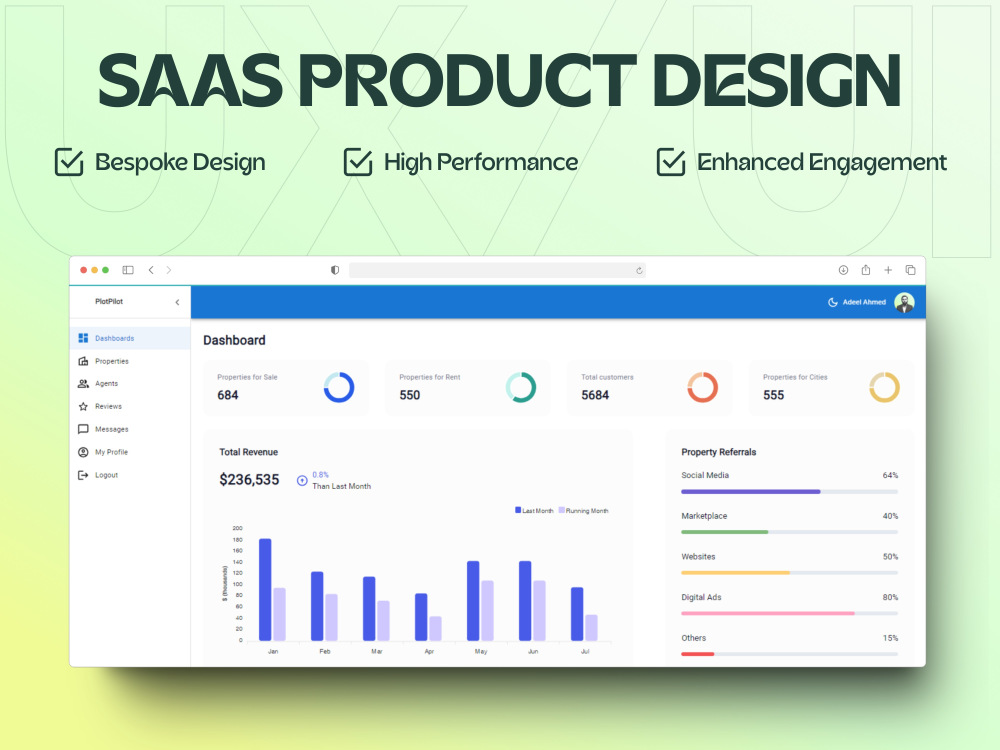This screenshot has width=1000, height=750.
Task: Open Messages in the sidebar
Action: (x=130, y=429)
